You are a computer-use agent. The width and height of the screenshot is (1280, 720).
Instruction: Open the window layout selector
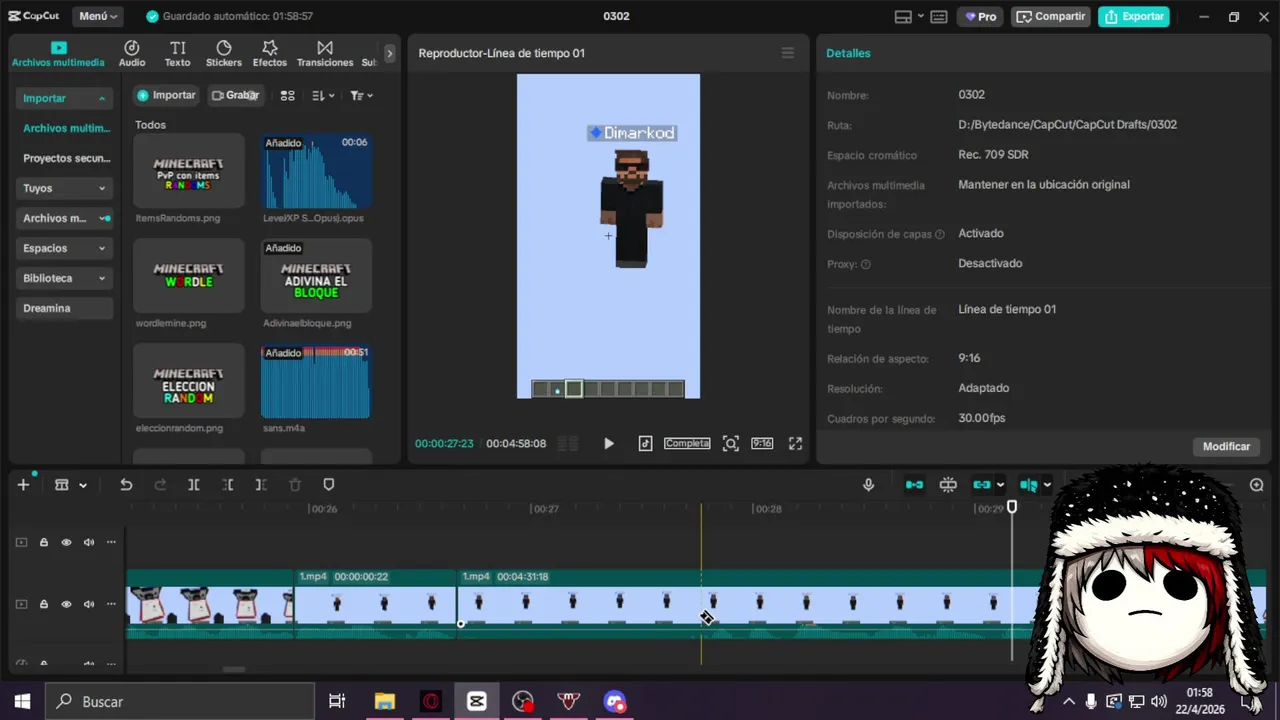point(907,17)
